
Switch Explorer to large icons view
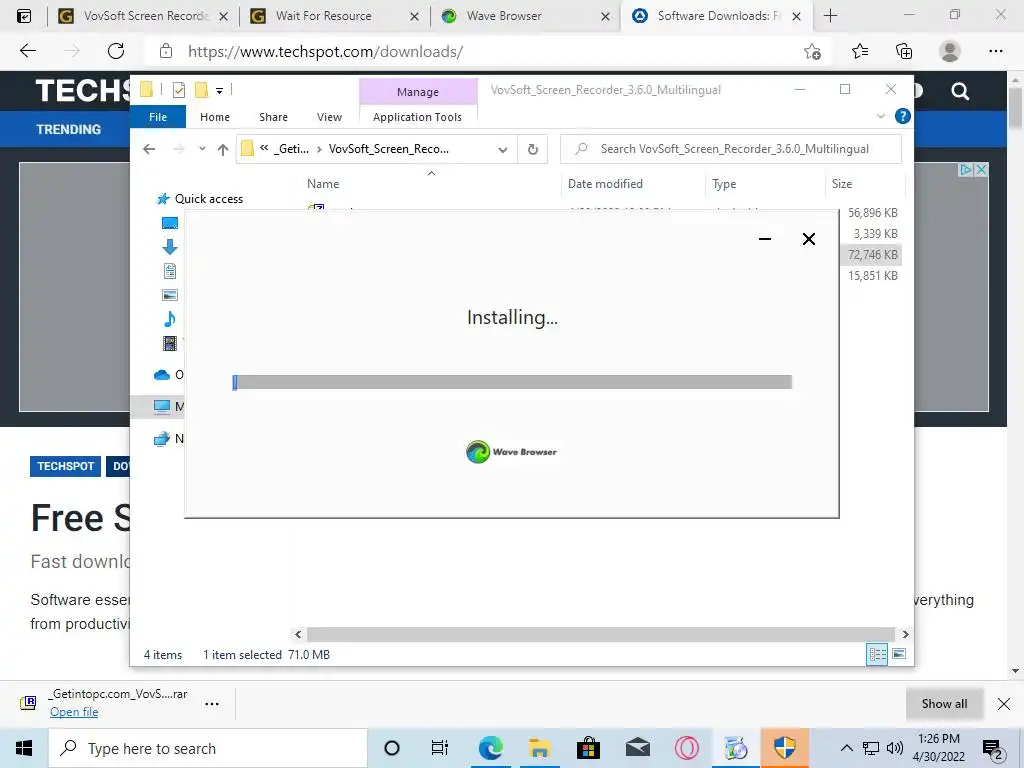[x=899, y=654]
